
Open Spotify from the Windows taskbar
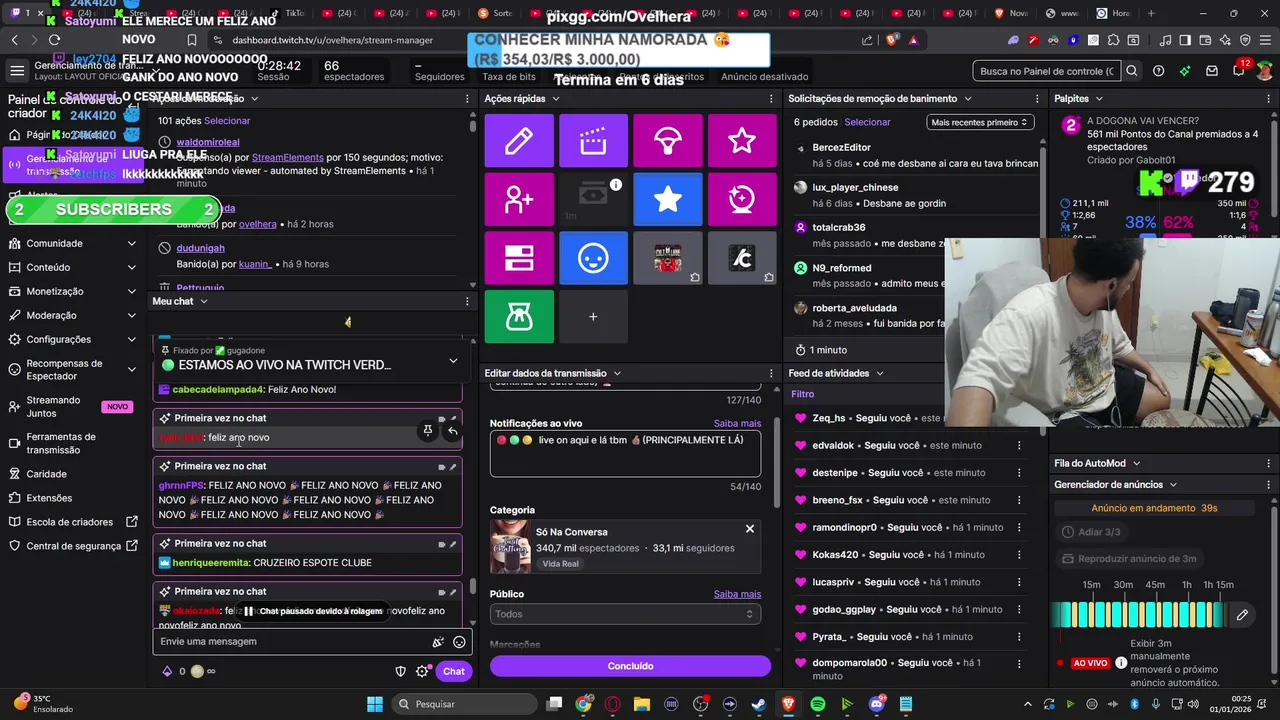(817, 704)
